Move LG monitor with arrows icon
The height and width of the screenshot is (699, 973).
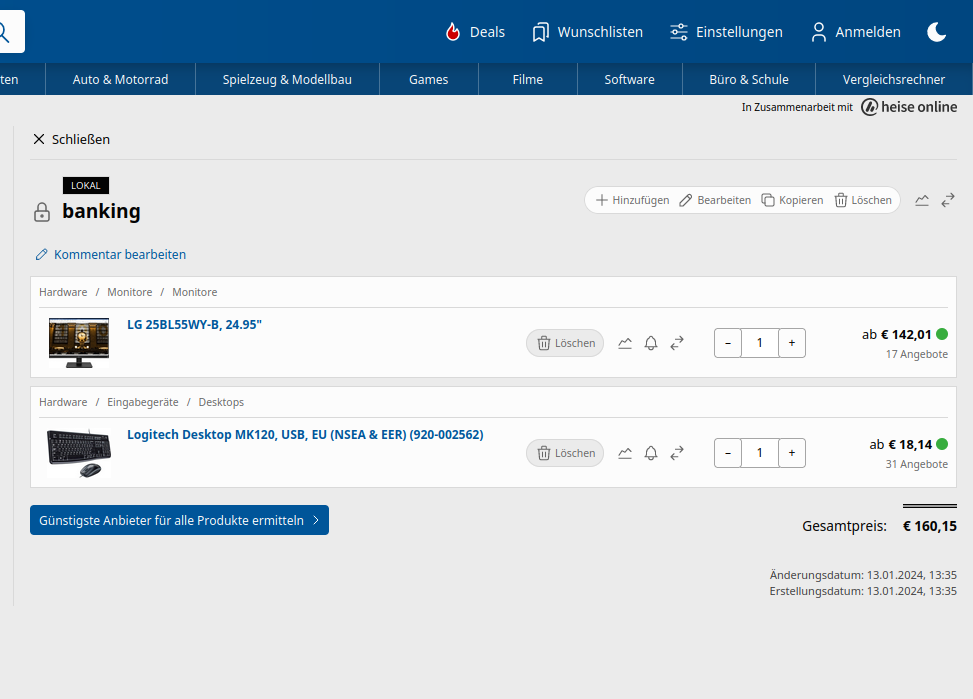(x=677, y=343)
